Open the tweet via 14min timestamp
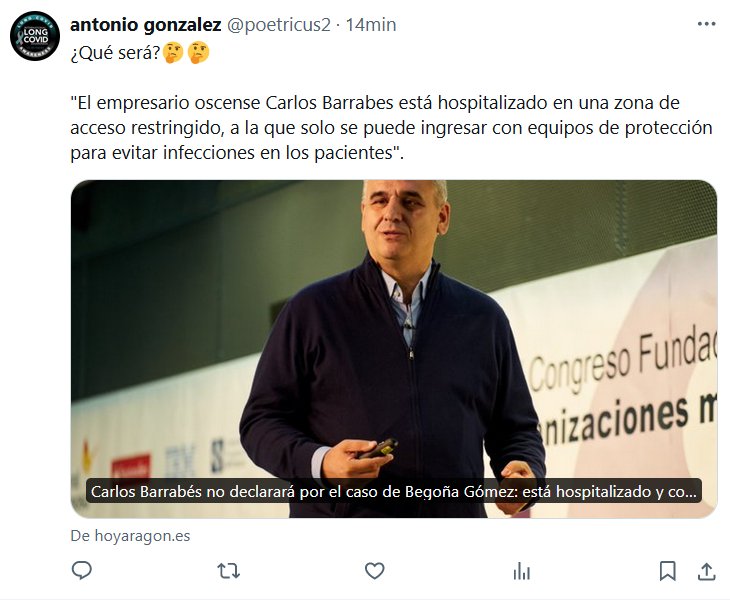The height and width of the screenshot is (600, 730). [x=371, y=25]
